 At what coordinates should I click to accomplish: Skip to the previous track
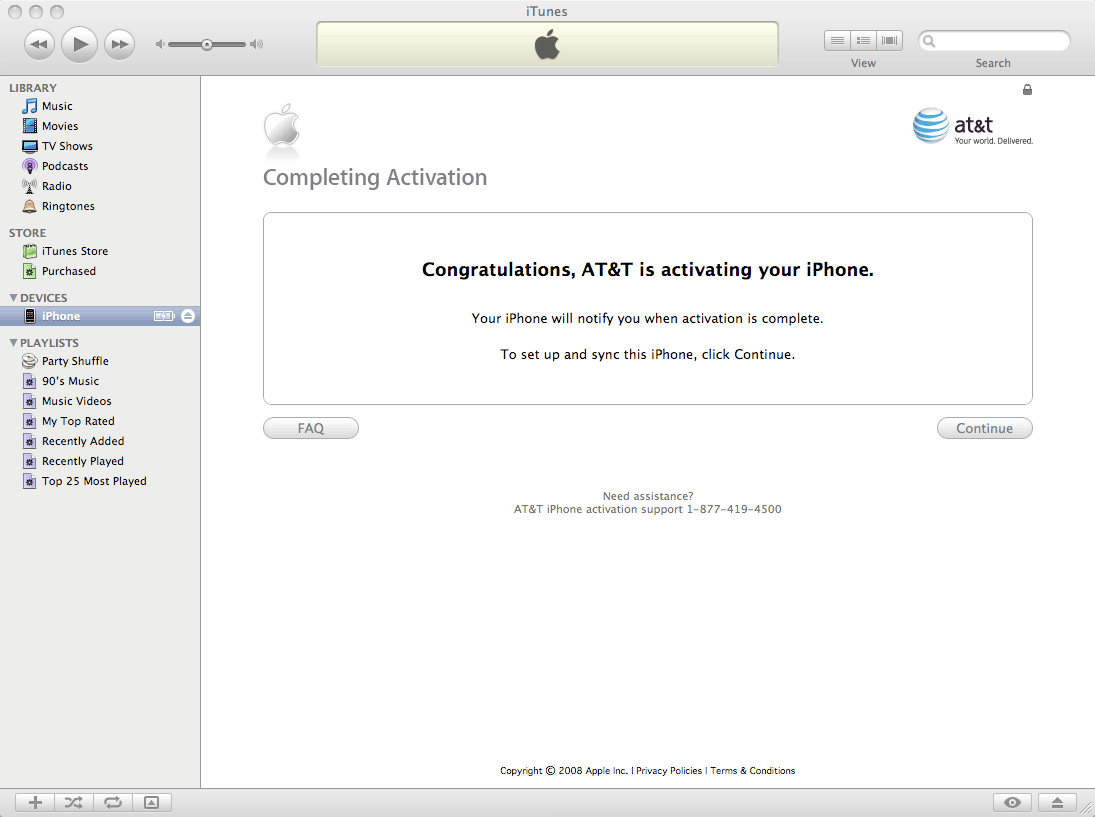click(39, 44)
